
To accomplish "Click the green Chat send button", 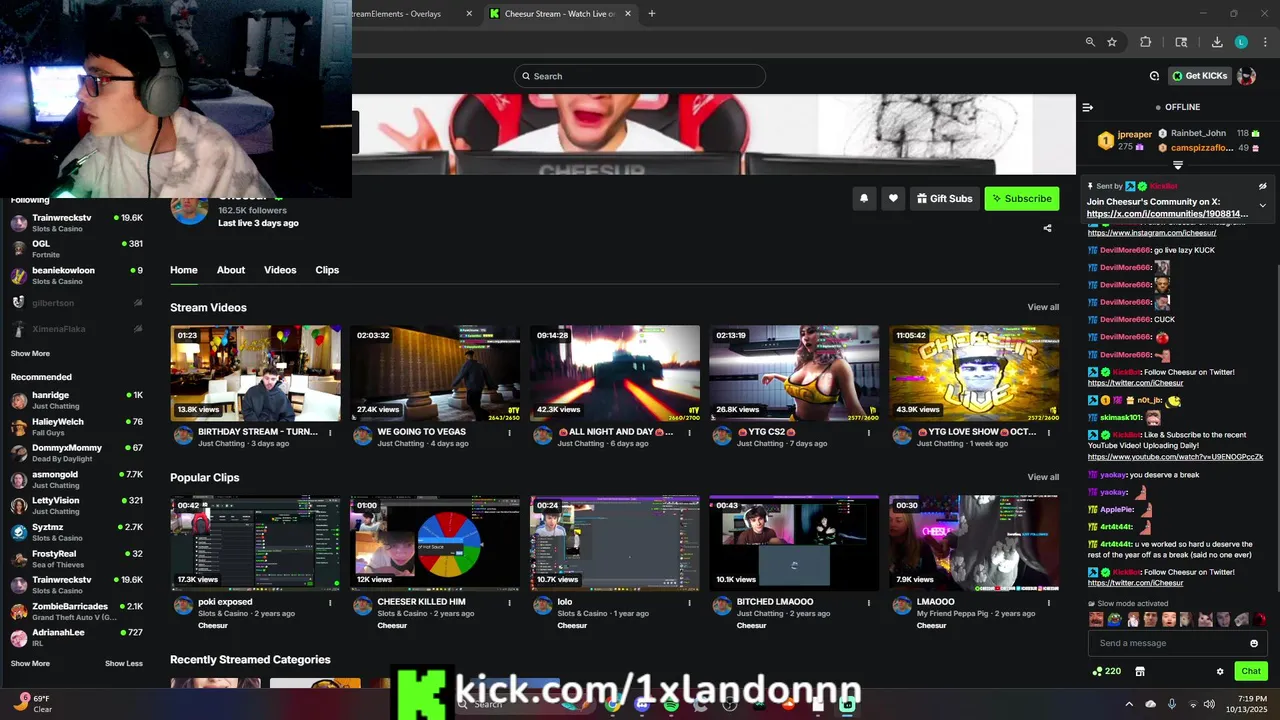I will click(x=1251, y=671).
